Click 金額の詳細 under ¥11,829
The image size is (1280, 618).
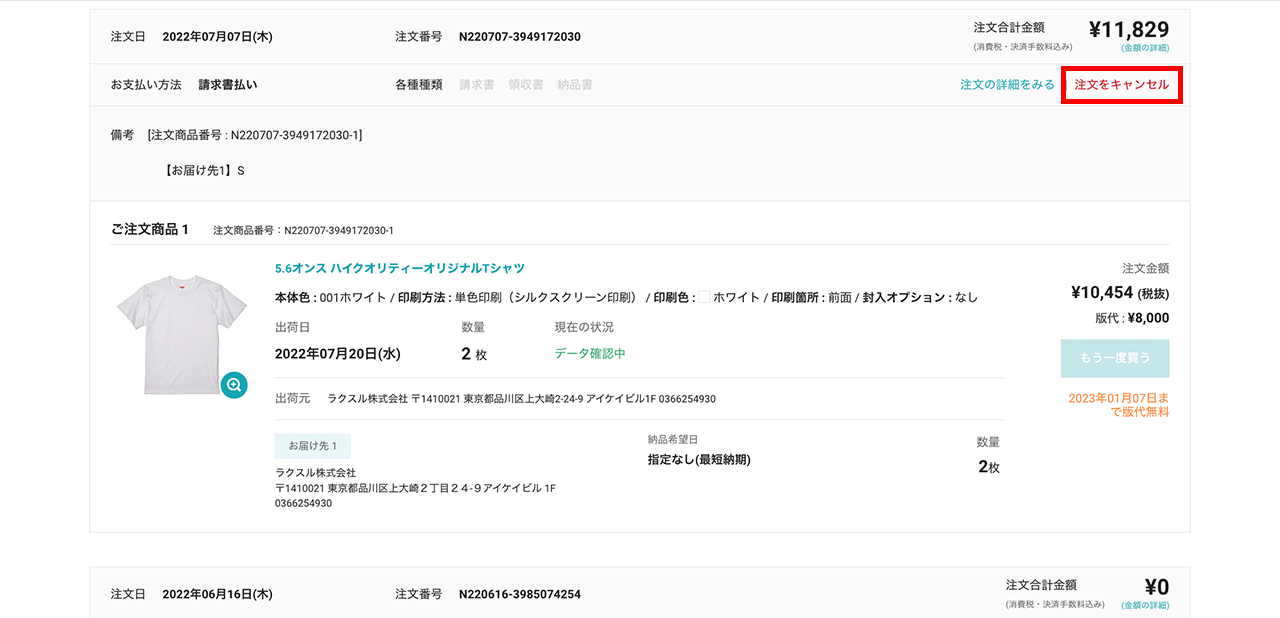point(1145,47)
